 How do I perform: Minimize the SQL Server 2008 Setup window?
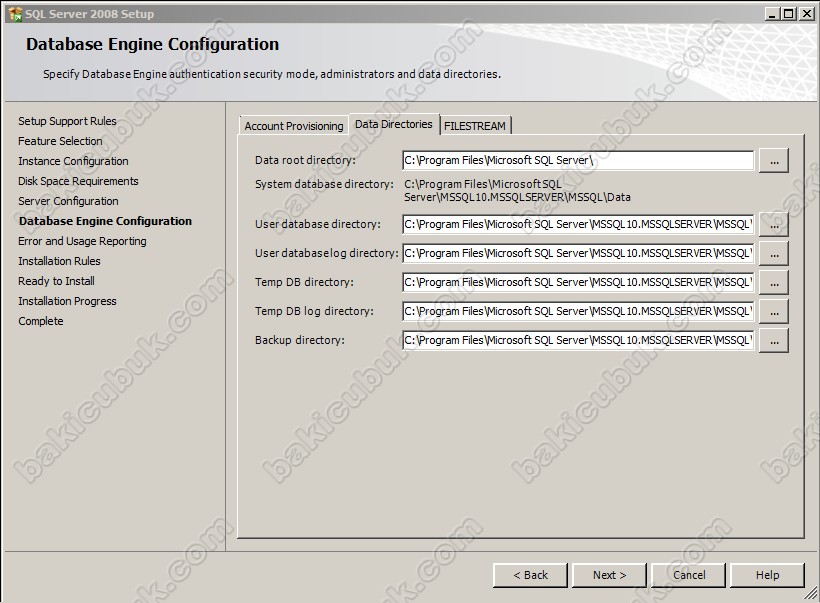pyautogui.click(x=772, y=14)
